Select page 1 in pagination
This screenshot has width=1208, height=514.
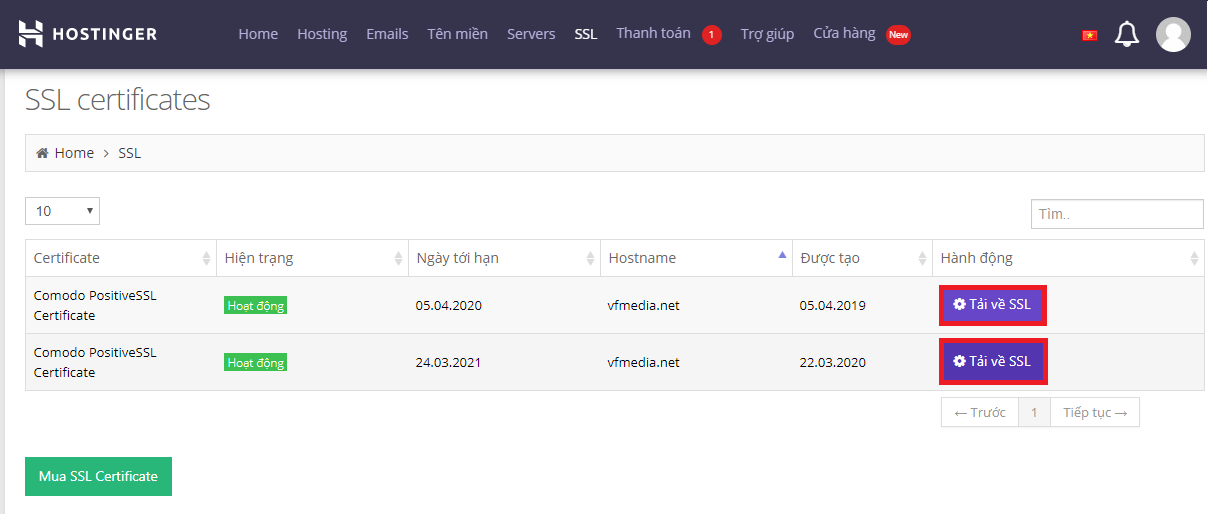tap(1035, 412)
